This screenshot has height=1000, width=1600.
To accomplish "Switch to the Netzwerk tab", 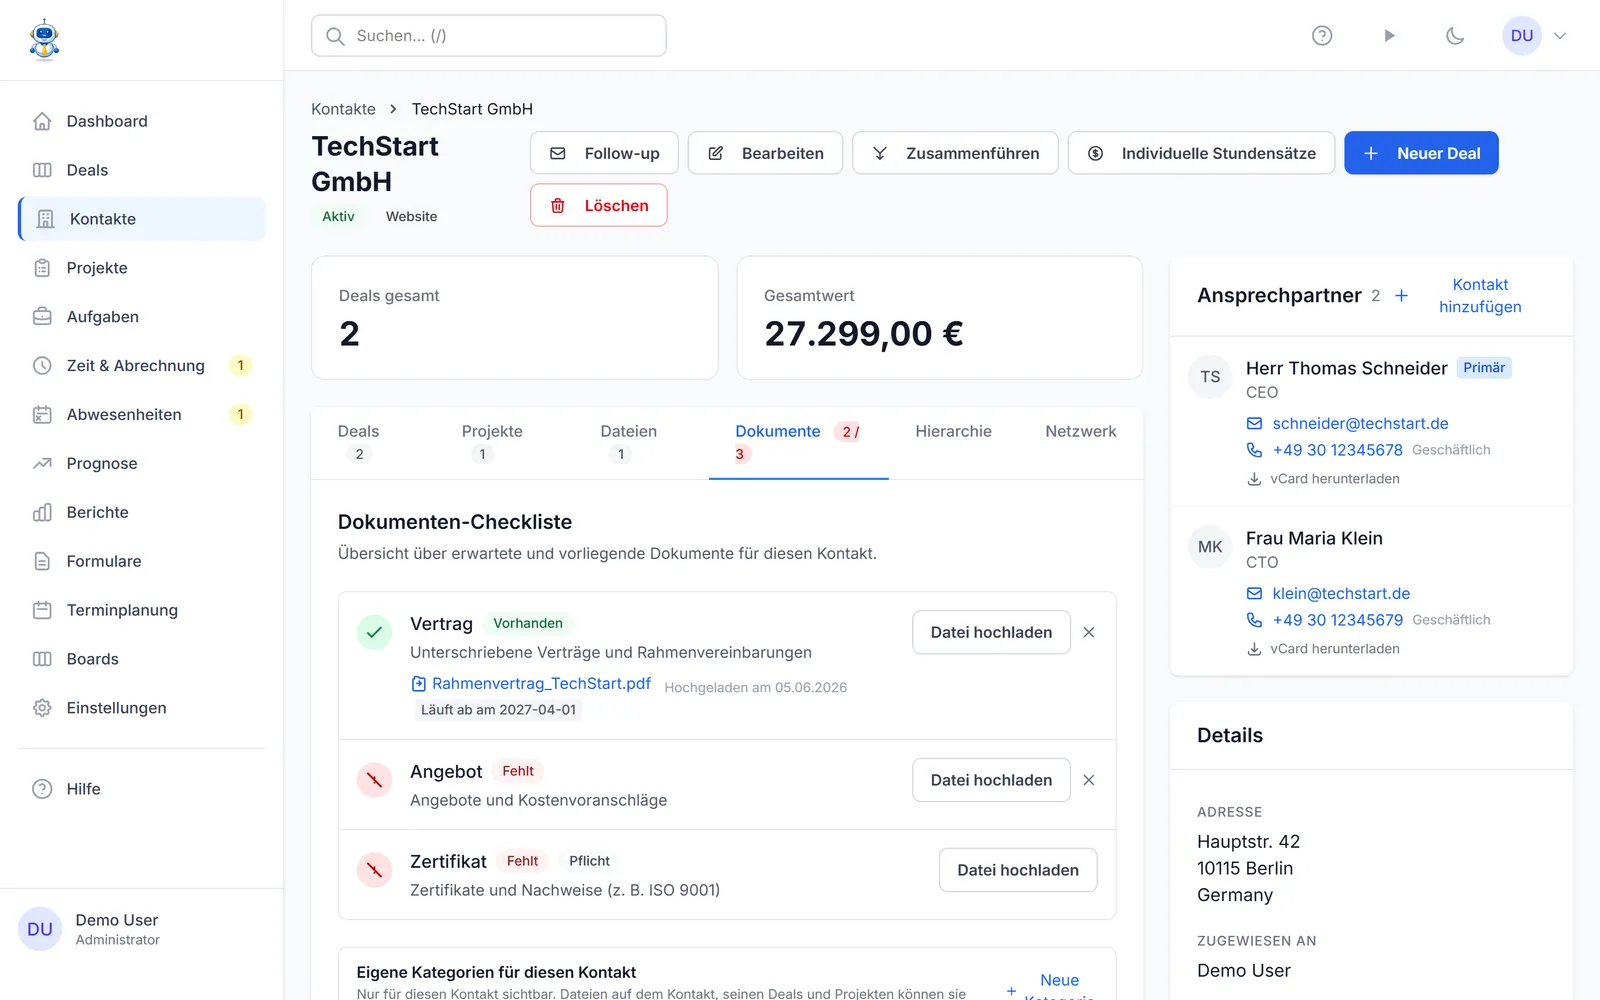I will tap(1081, 432).
